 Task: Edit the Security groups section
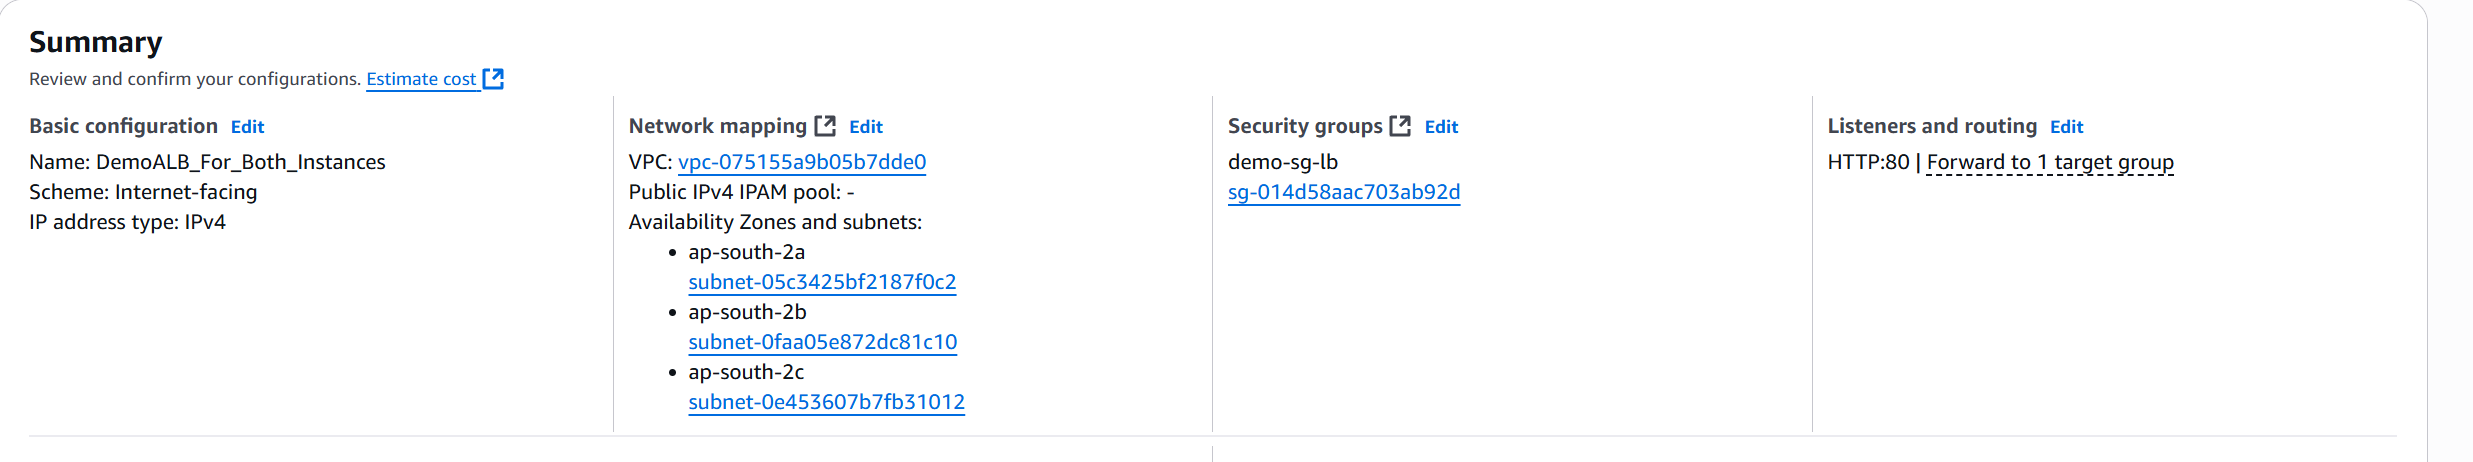click(1441, 127)
